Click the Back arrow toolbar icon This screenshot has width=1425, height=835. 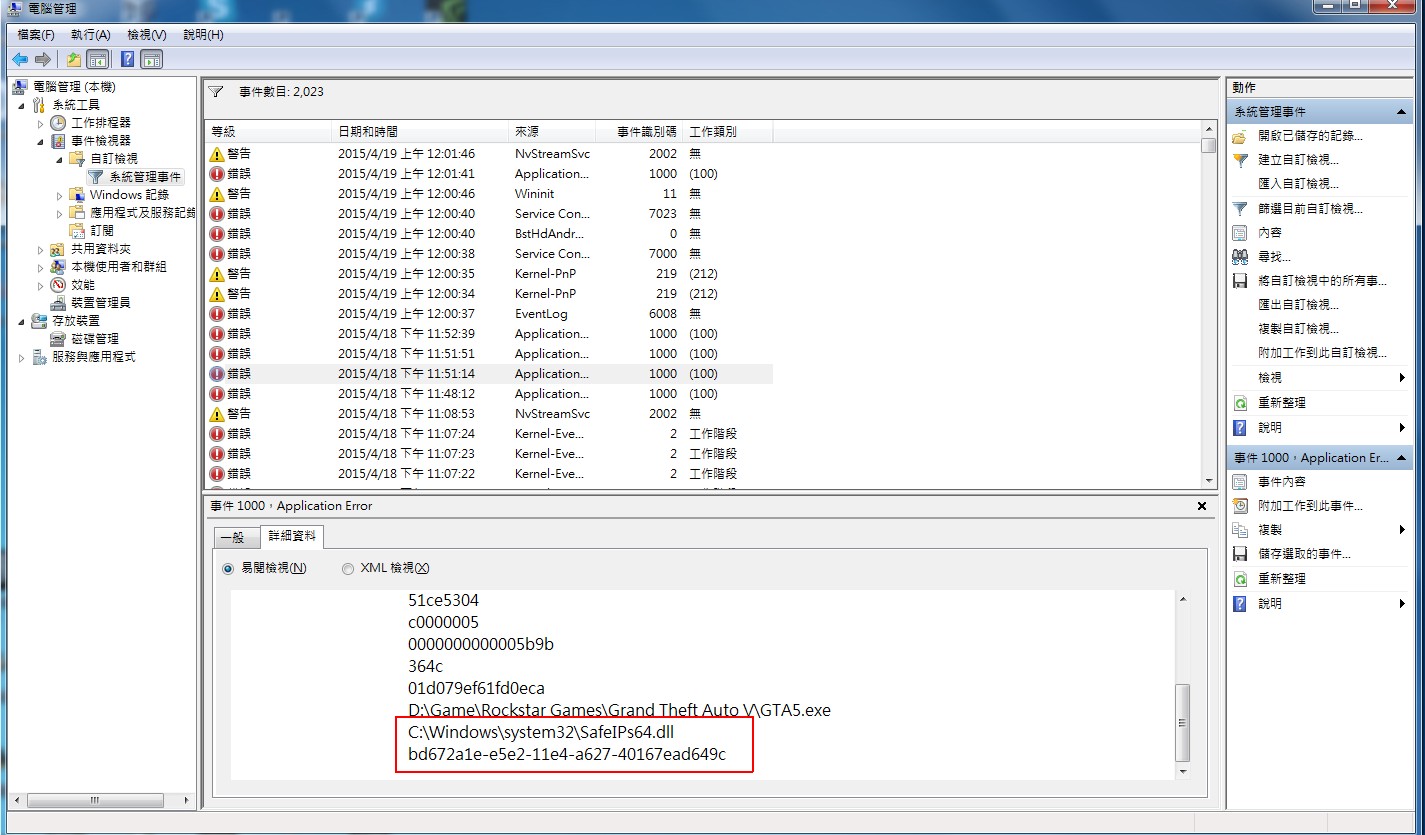(x=20, y=60)
